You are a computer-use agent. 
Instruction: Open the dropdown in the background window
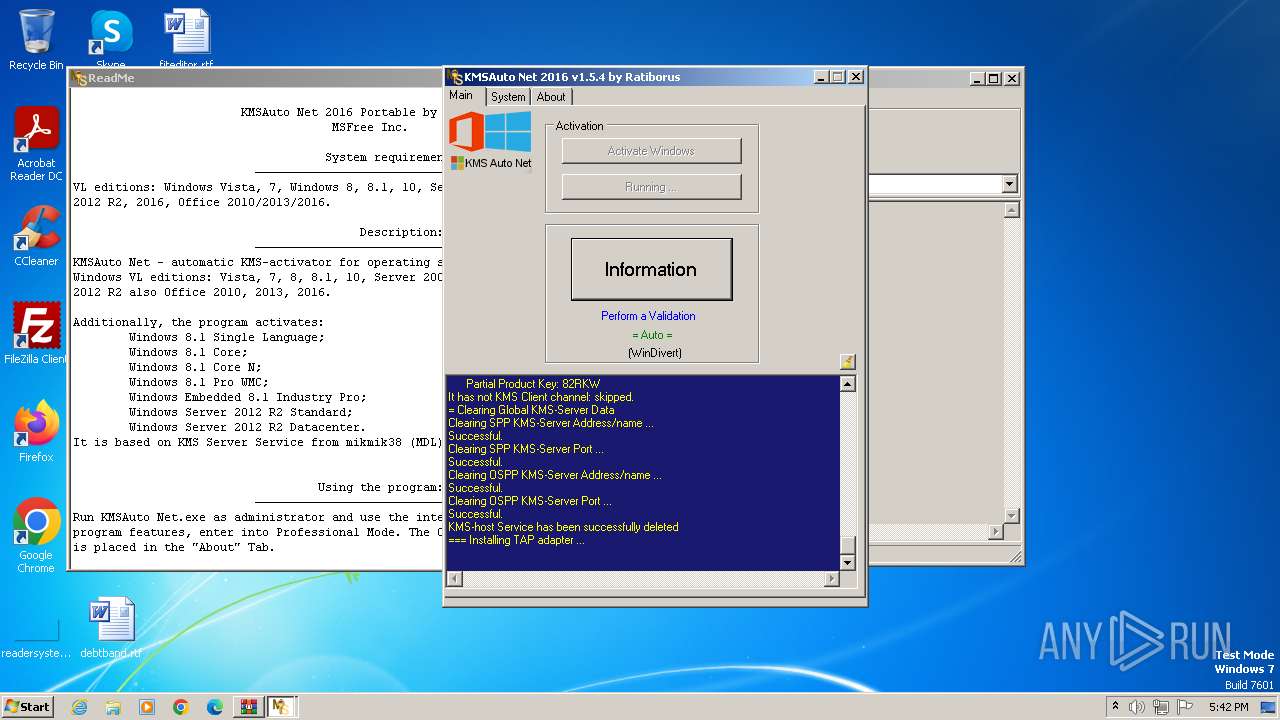click(1009, 184)
